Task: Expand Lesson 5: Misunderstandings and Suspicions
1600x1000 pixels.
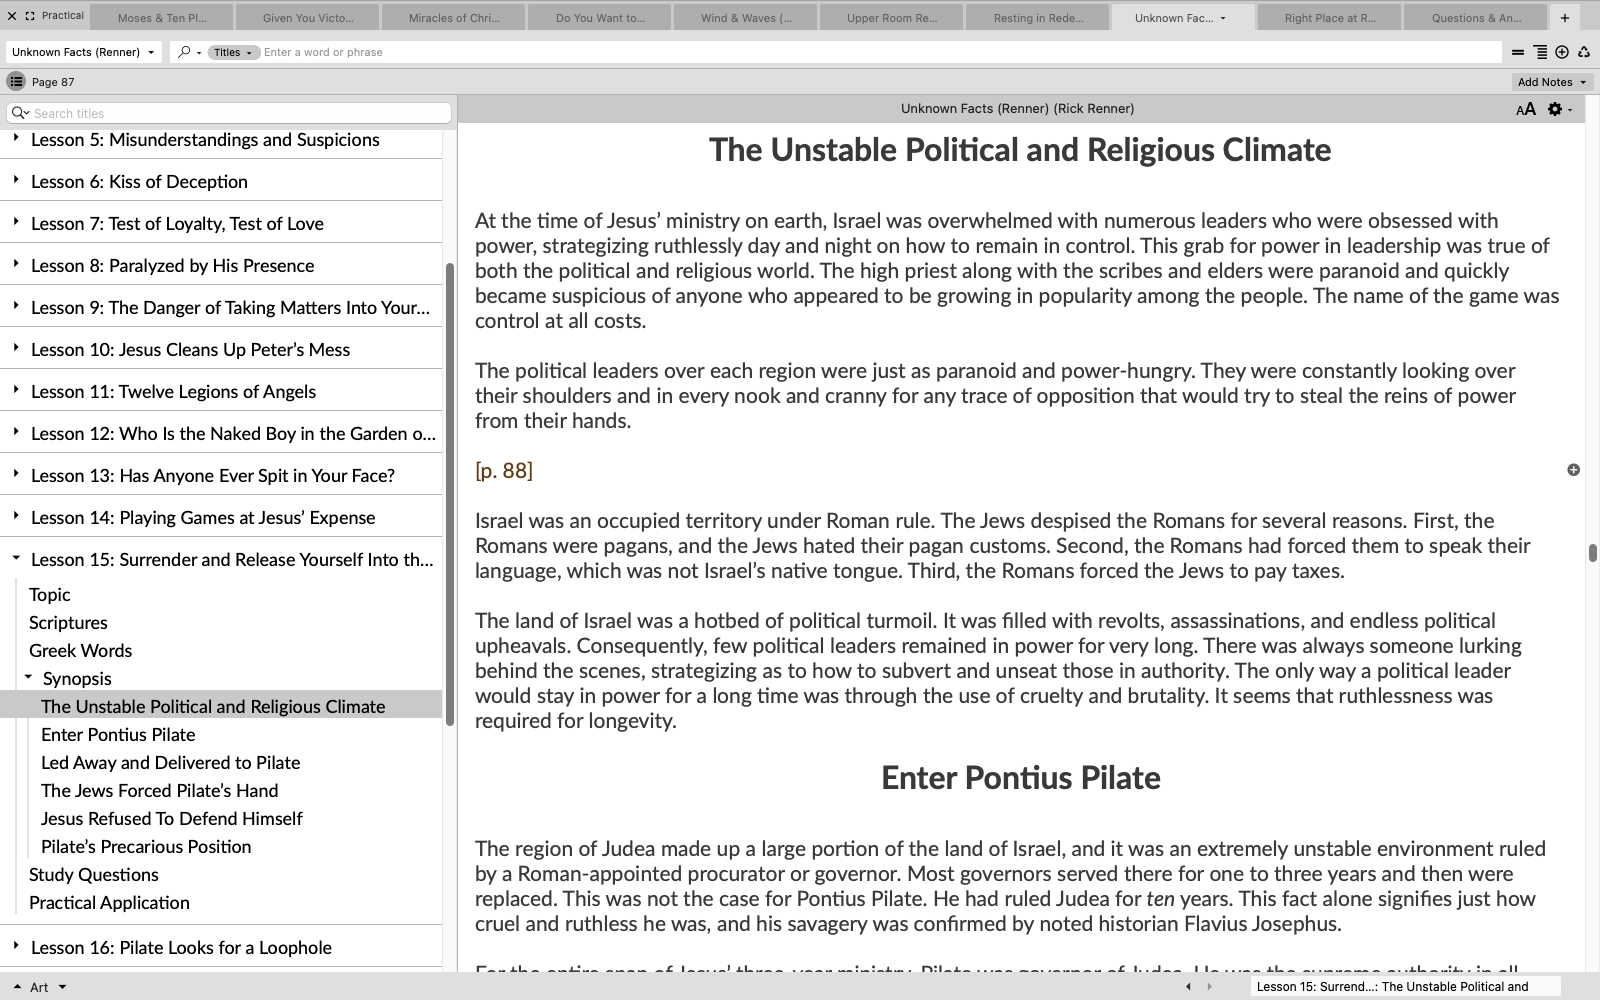Action: click(16, 139)
